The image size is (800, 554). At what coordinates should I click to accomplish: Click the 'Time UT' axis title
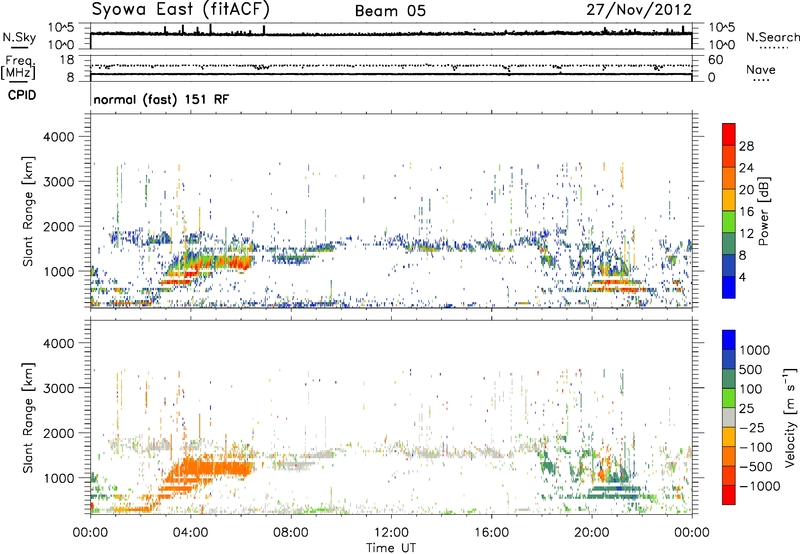coord(391,548)
